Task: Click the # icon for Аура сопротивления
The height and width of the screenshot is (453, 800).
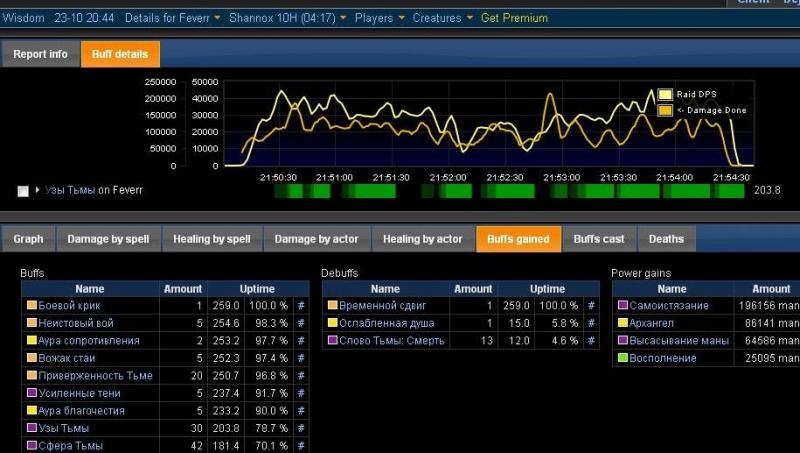Action: tap(301, 340)
